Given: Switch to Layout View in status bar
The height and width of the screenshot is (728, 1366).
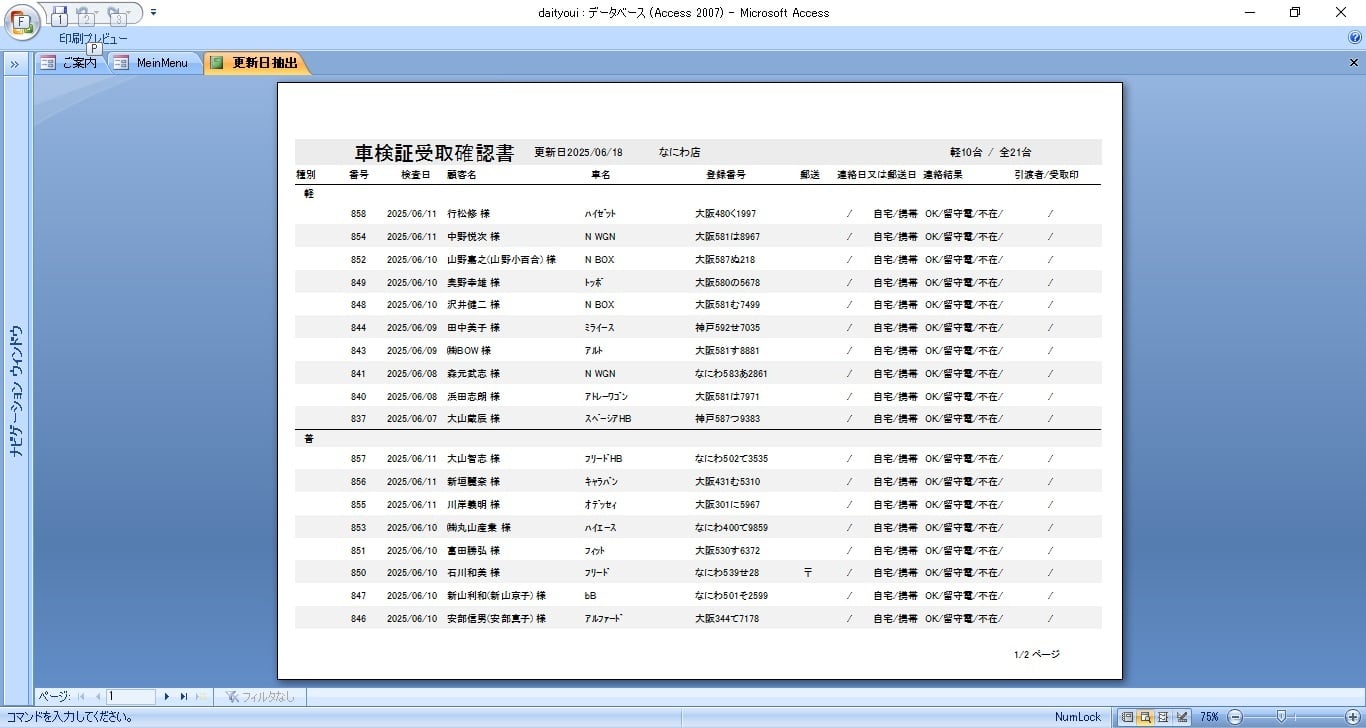Looking at the screenshot, I should [1163, 717].
